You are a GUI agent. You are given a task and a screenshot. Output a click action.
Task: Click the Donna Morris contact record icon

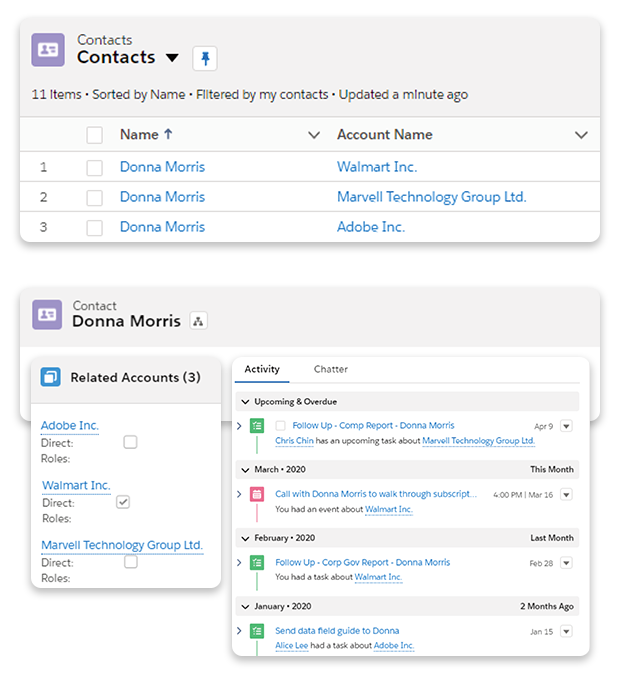(x=48, y=314)
